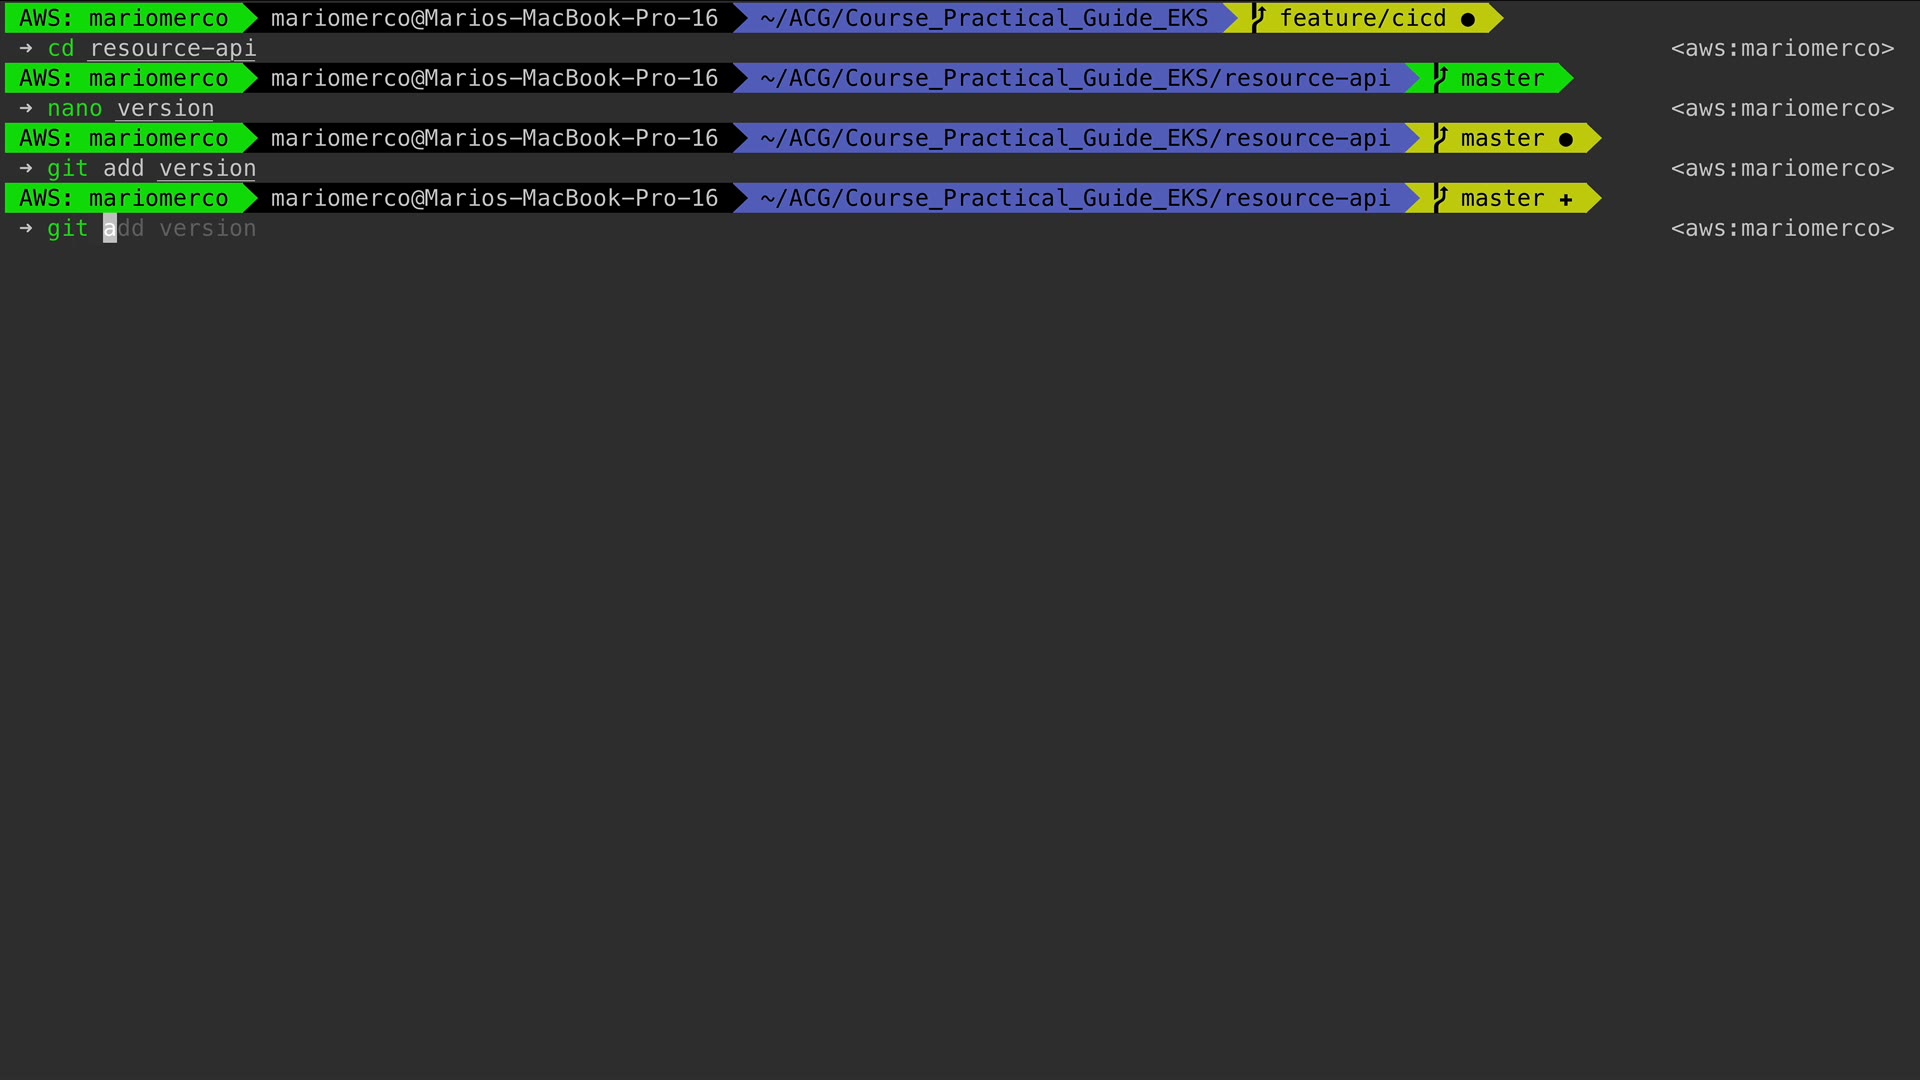
Task: Click the git branch icon before feature/cicd
Action: point(1258,18)
